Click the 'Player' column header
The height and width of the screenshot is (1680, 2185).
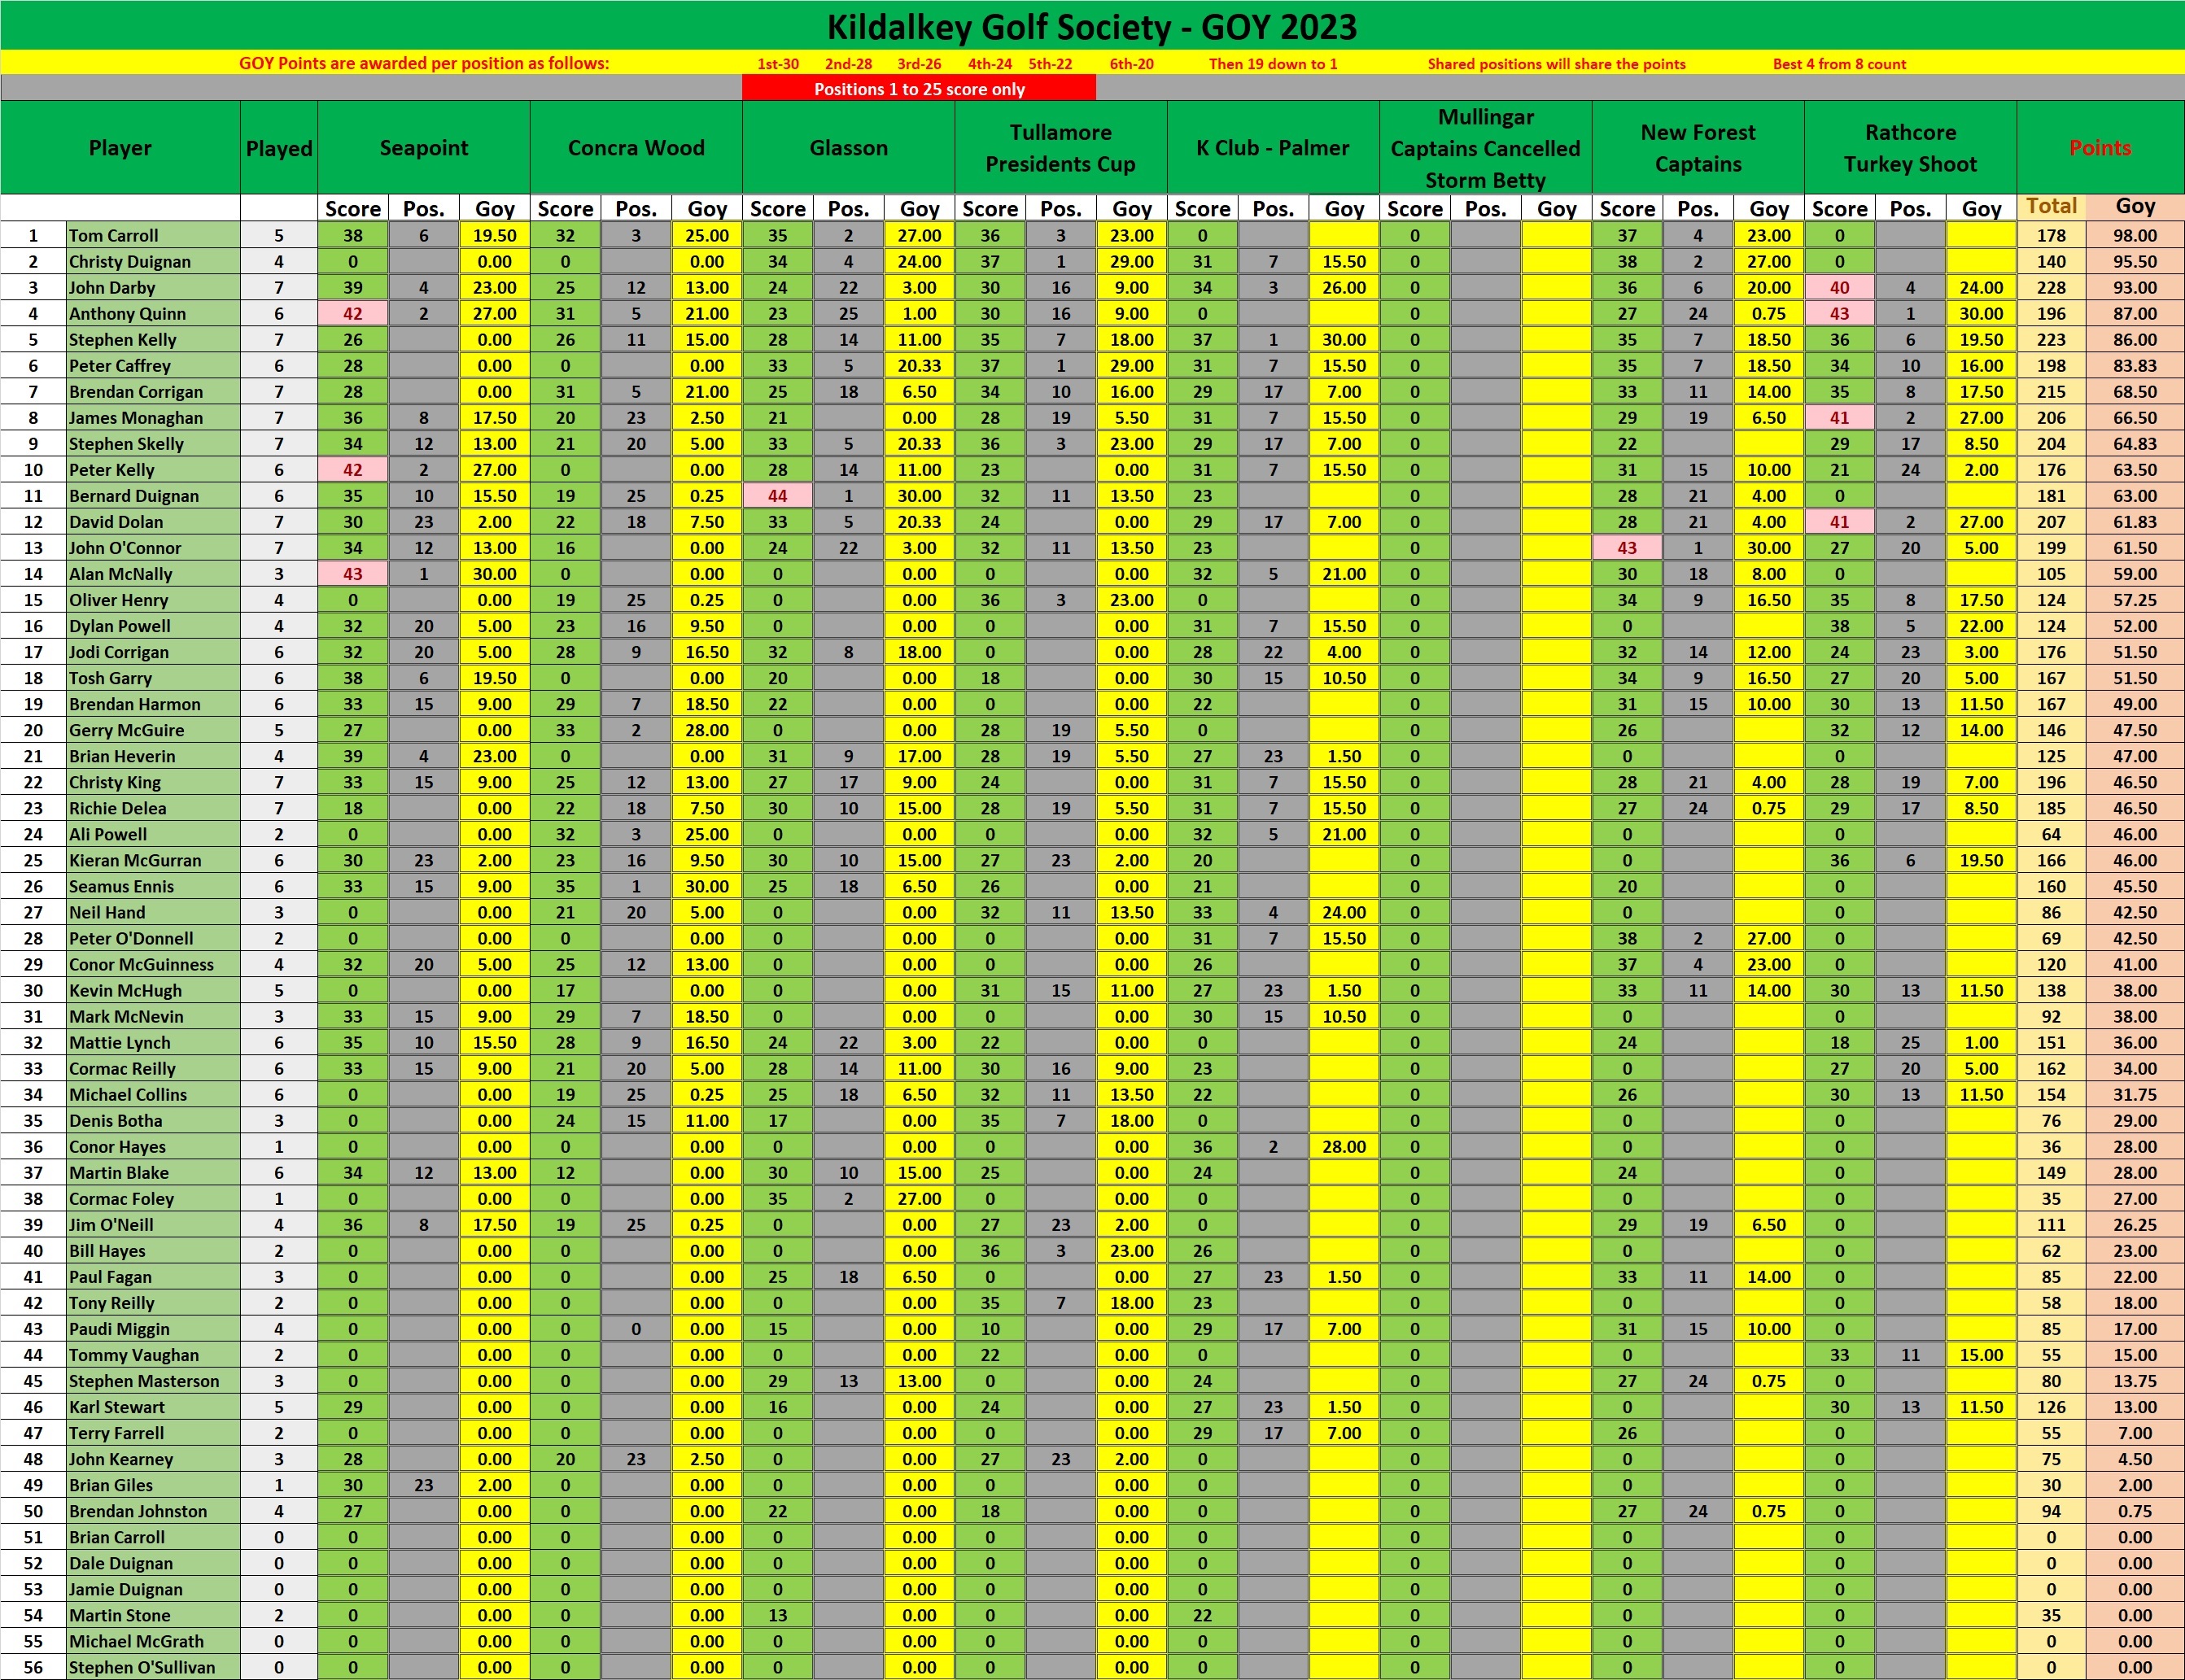120,148
